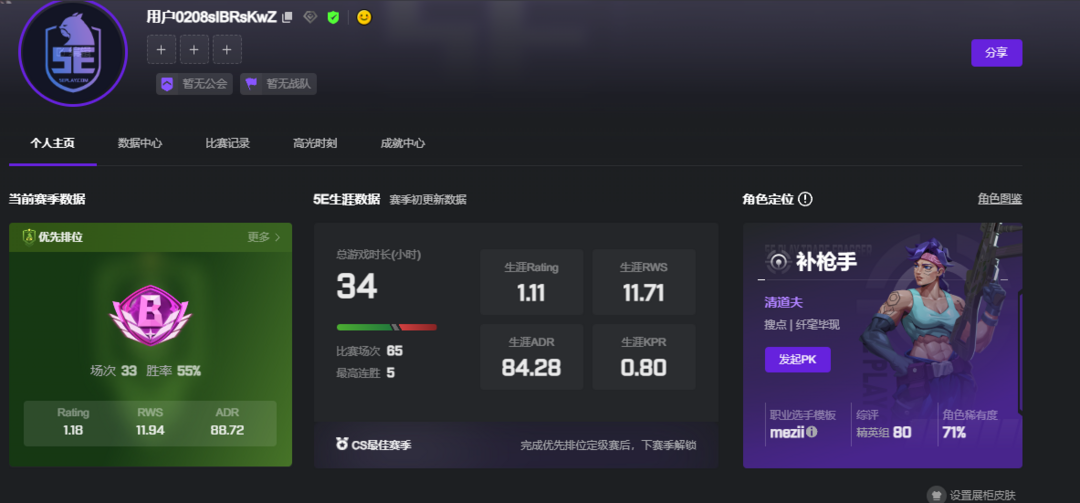Screen dimensions: 1080x503
Task: Click the 赛季初更新数据 note
Action: coord(428,200)
